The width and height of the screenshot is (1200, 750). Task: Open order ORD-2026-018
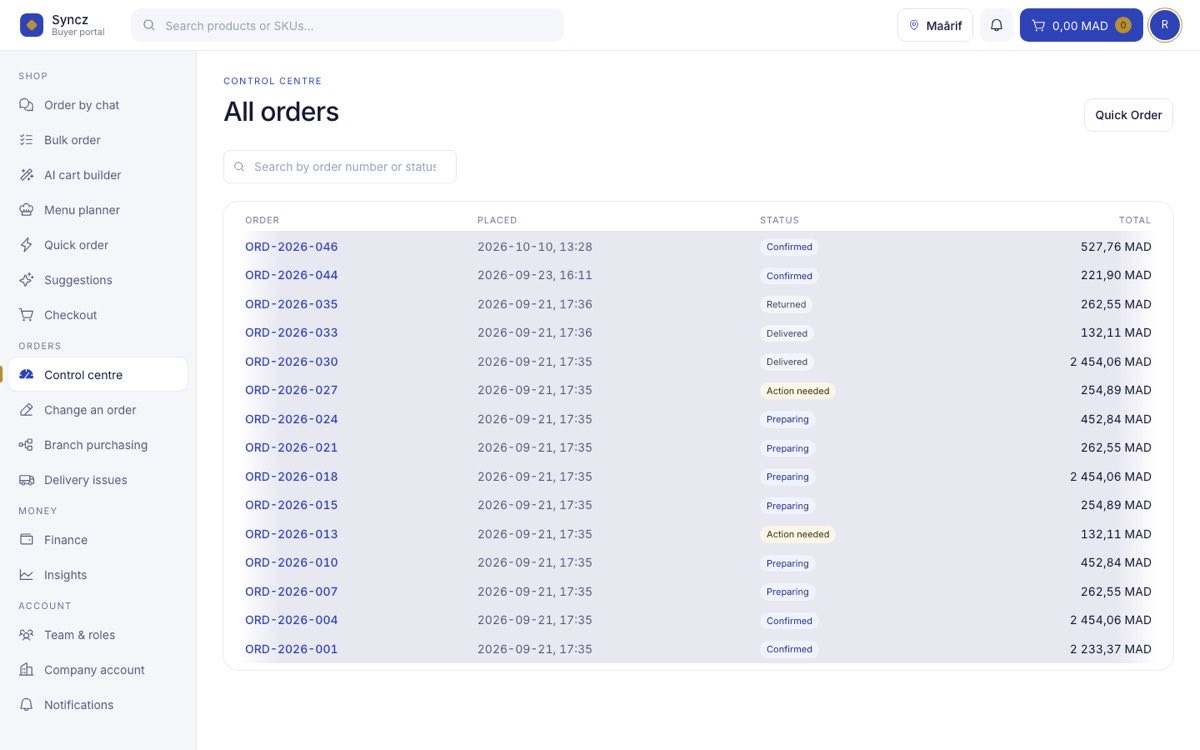[292, 477]
